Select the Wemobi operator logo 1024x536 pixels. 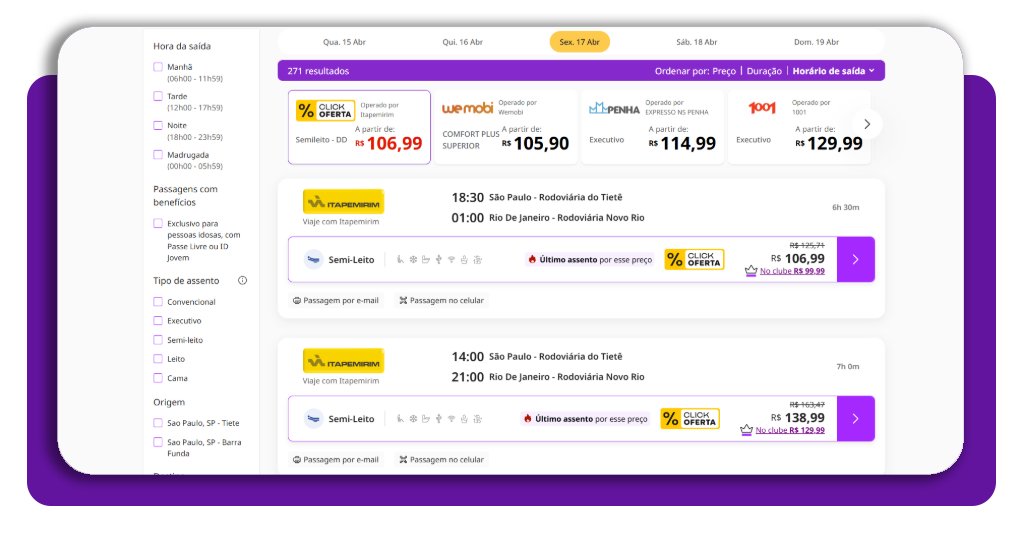pos(468,108)
